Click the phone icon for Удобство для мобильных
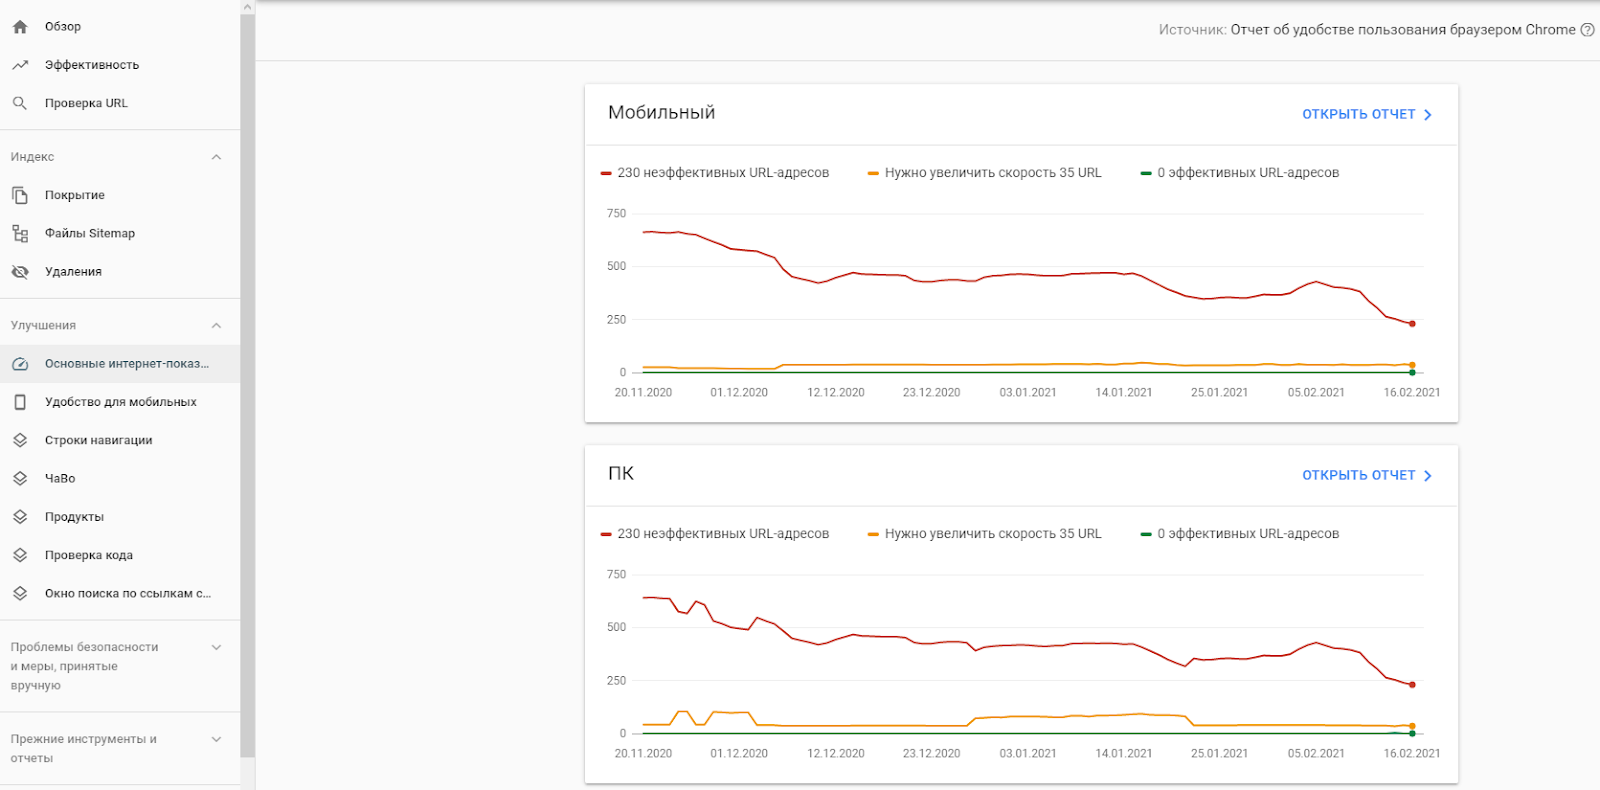The height and width of the screenshot is (790, 1600). click(x=20, y=402)
